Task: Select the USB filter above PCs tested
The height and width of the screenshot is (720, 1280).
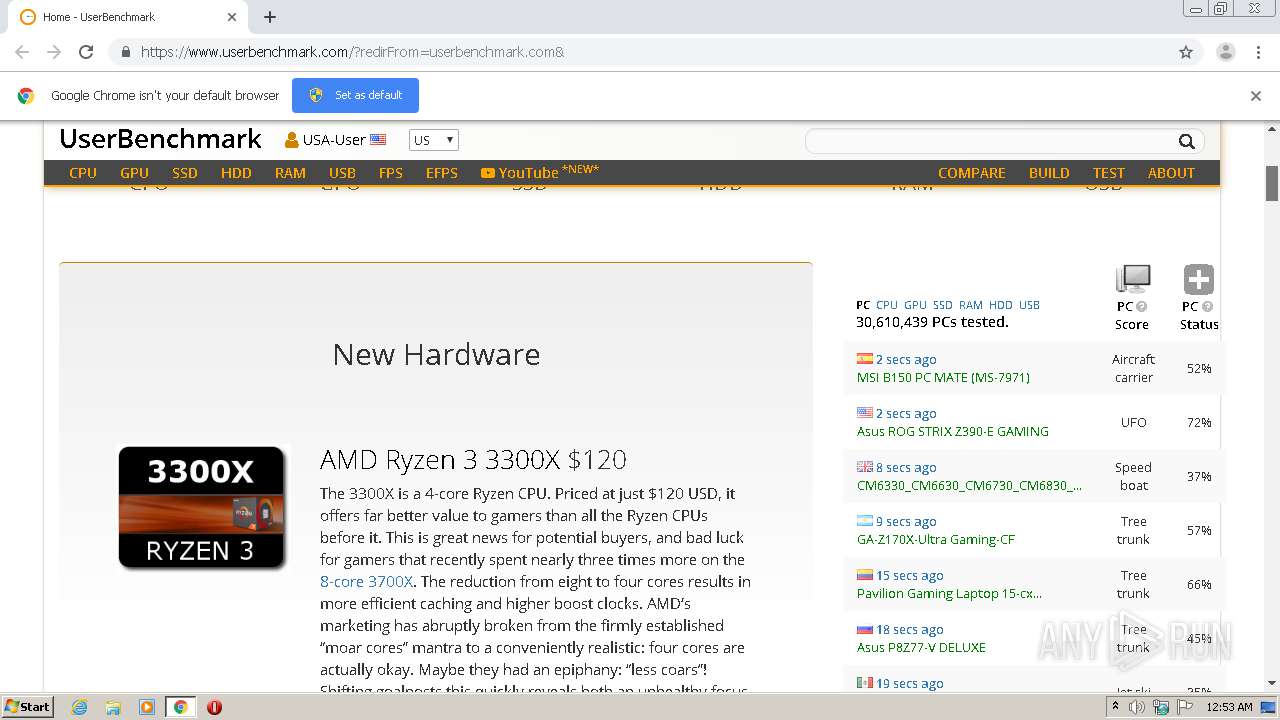Action: point(1029,305)
